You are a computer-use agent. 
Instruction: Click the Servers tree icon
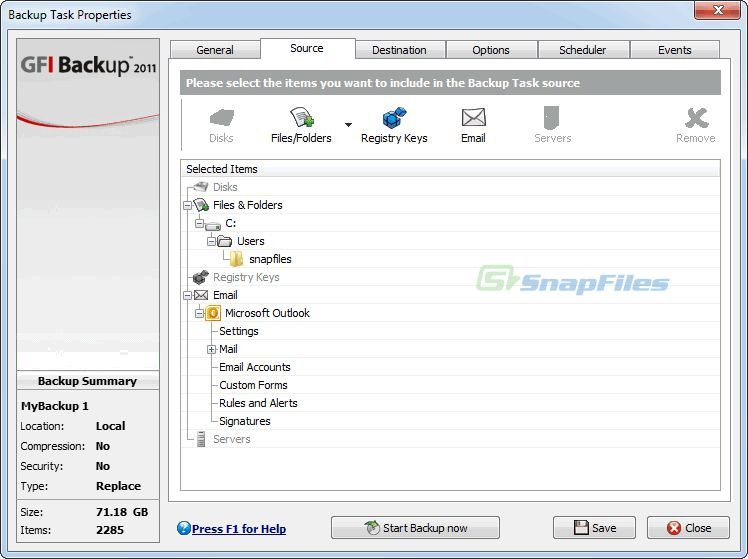point(201,439)
